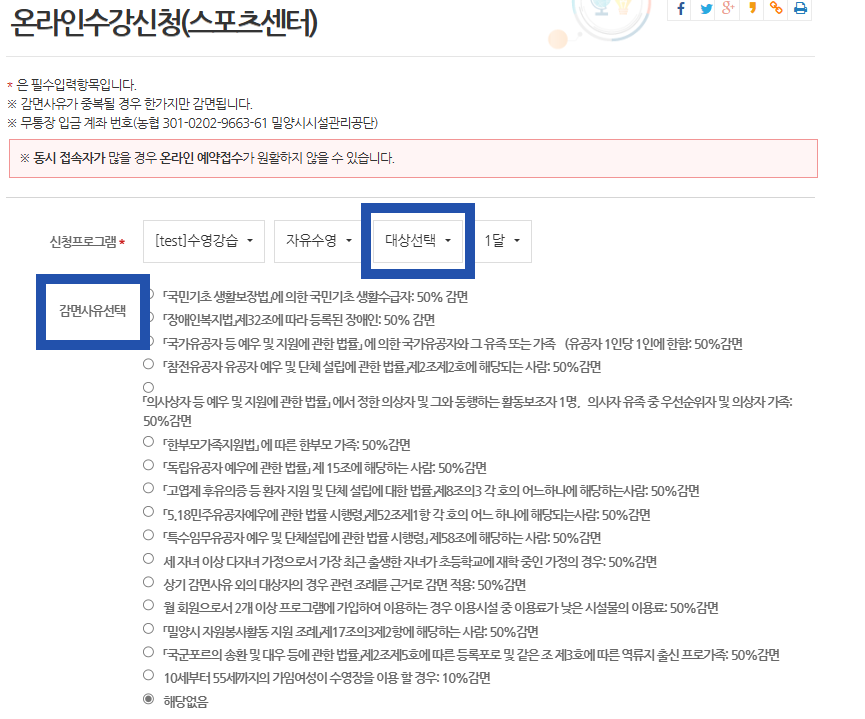Viewport: 865px width, 719px height.
Task: Select 참전유공자 제2조제2호 50%감면 radio option
Action: 148,364
